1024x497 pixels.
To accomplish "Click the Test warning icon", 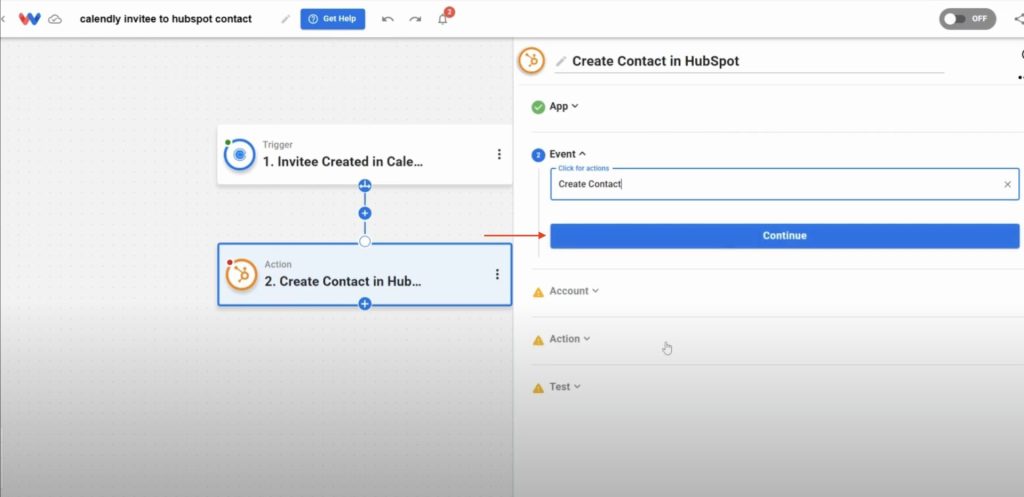I will click(538, 388).
